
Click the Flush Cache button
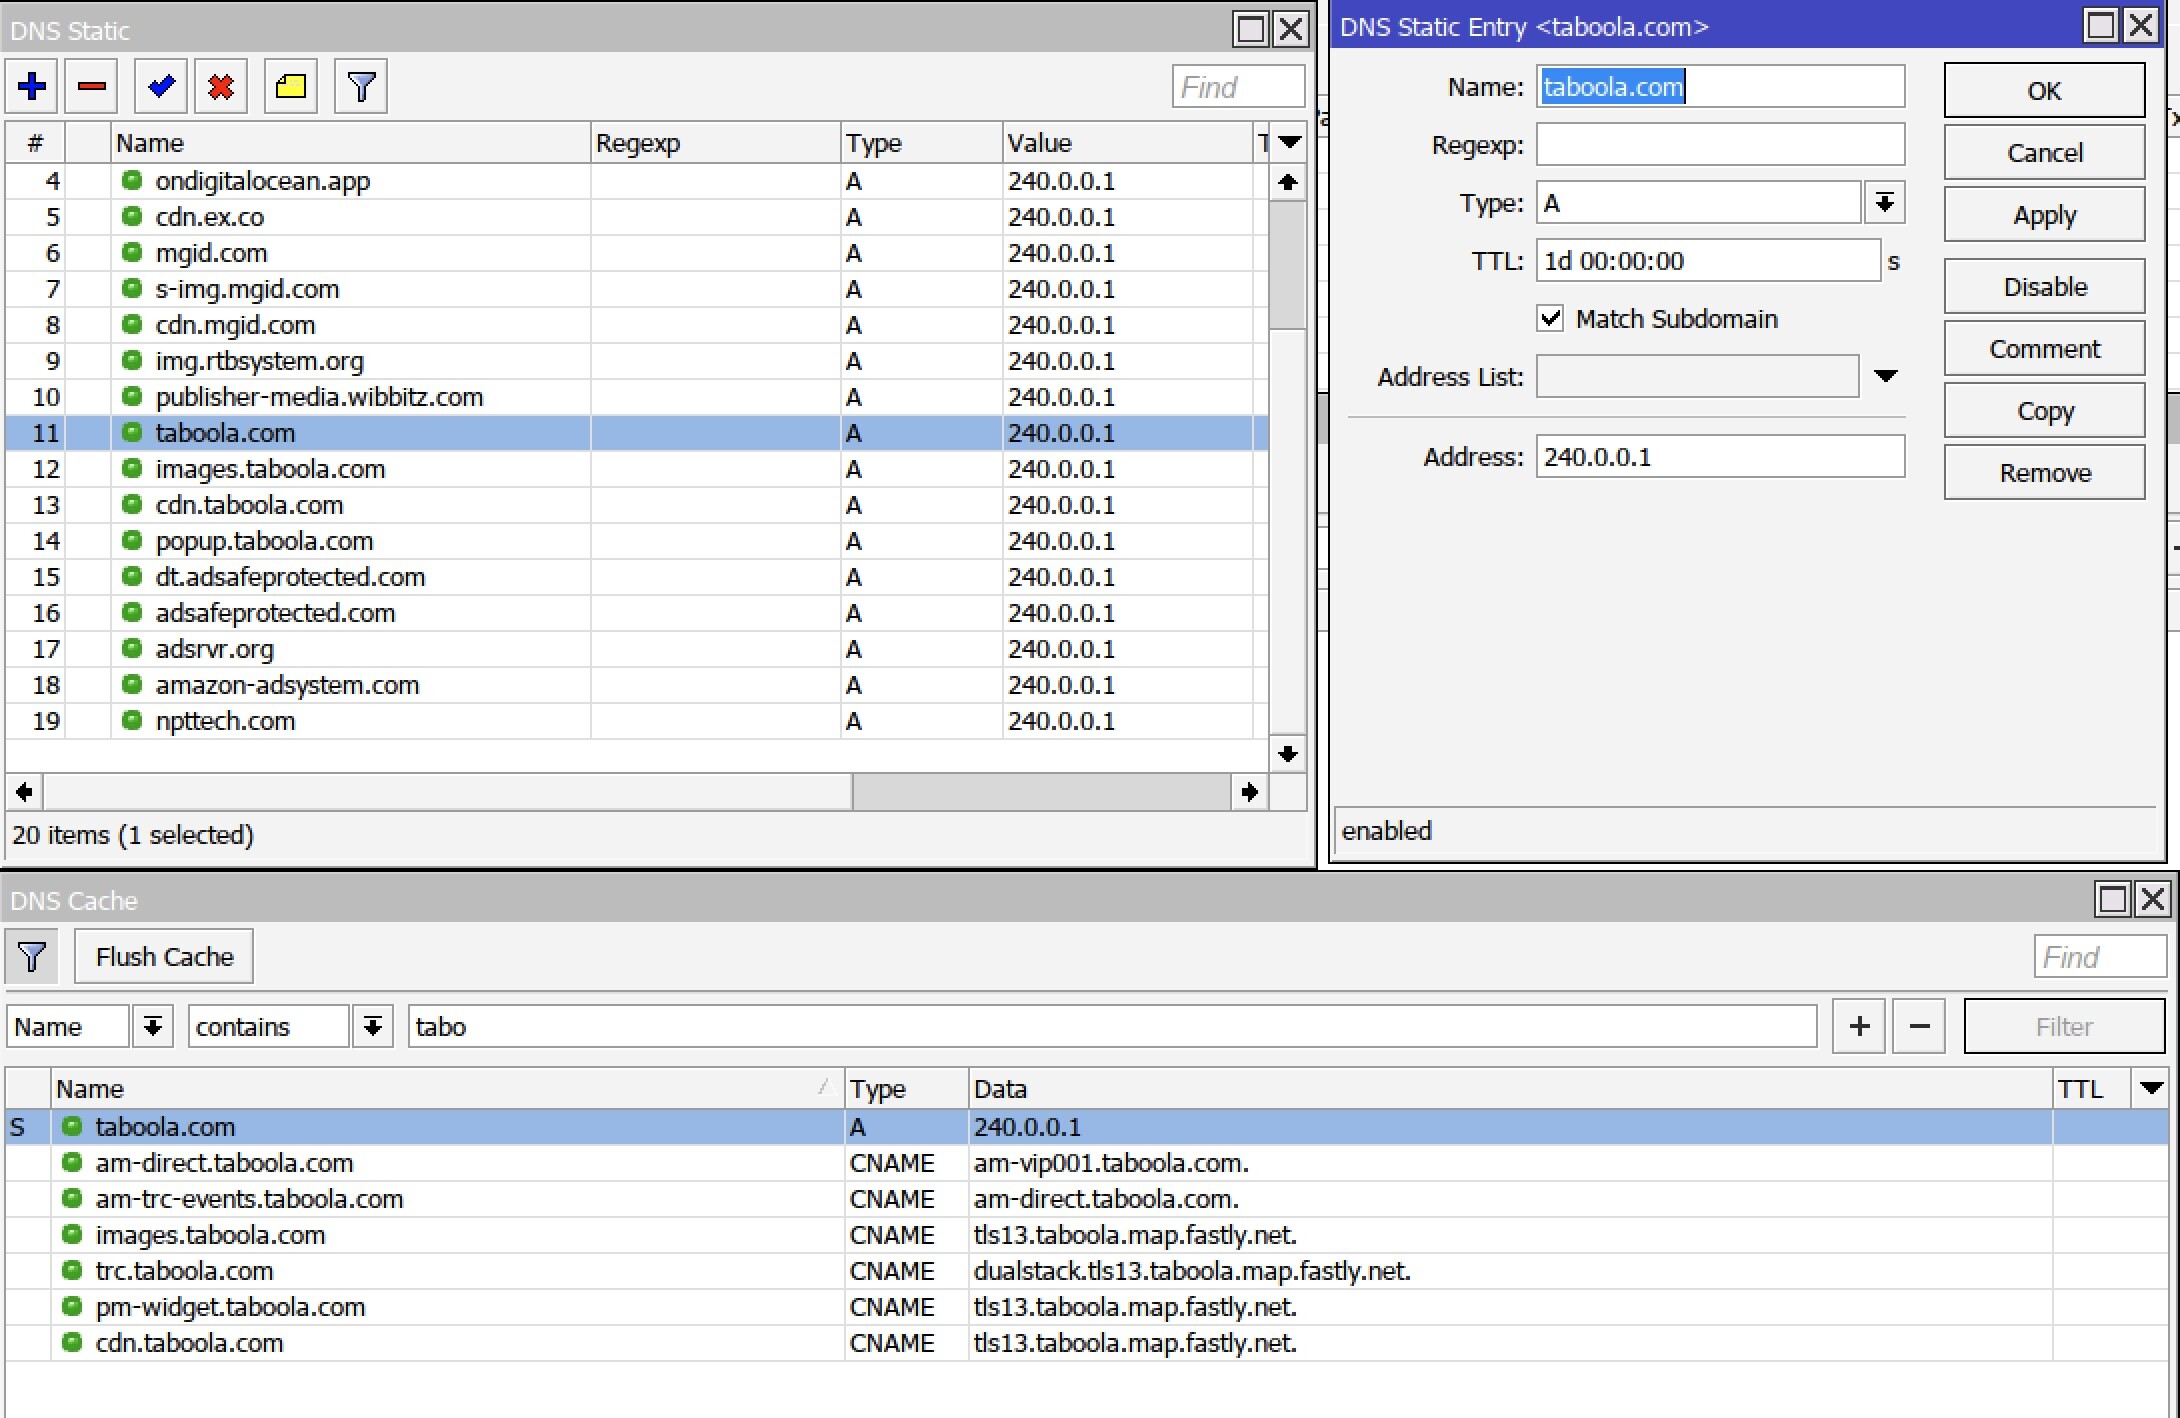pyautogui.click(x=163, y=956)
